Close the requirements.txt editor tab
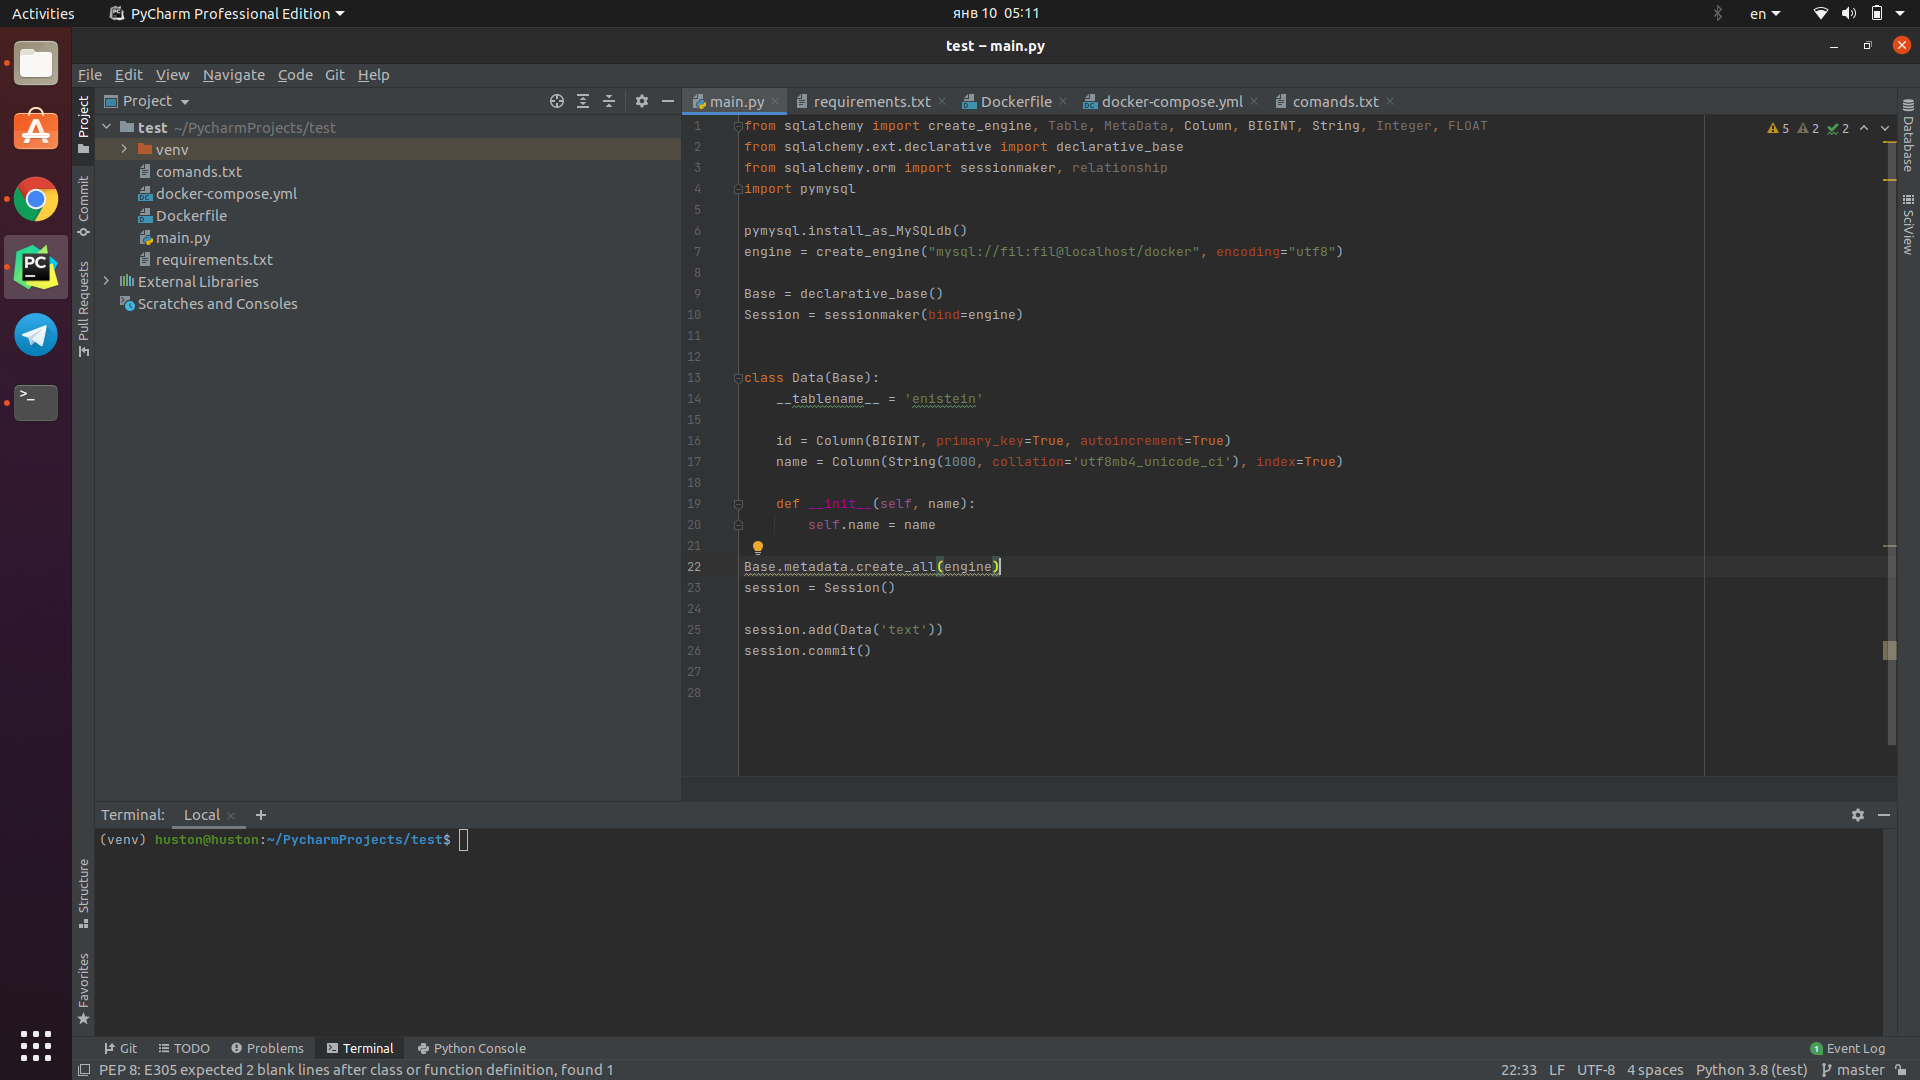Screen dimensions: 1920x1080 (x=942, y=101)
